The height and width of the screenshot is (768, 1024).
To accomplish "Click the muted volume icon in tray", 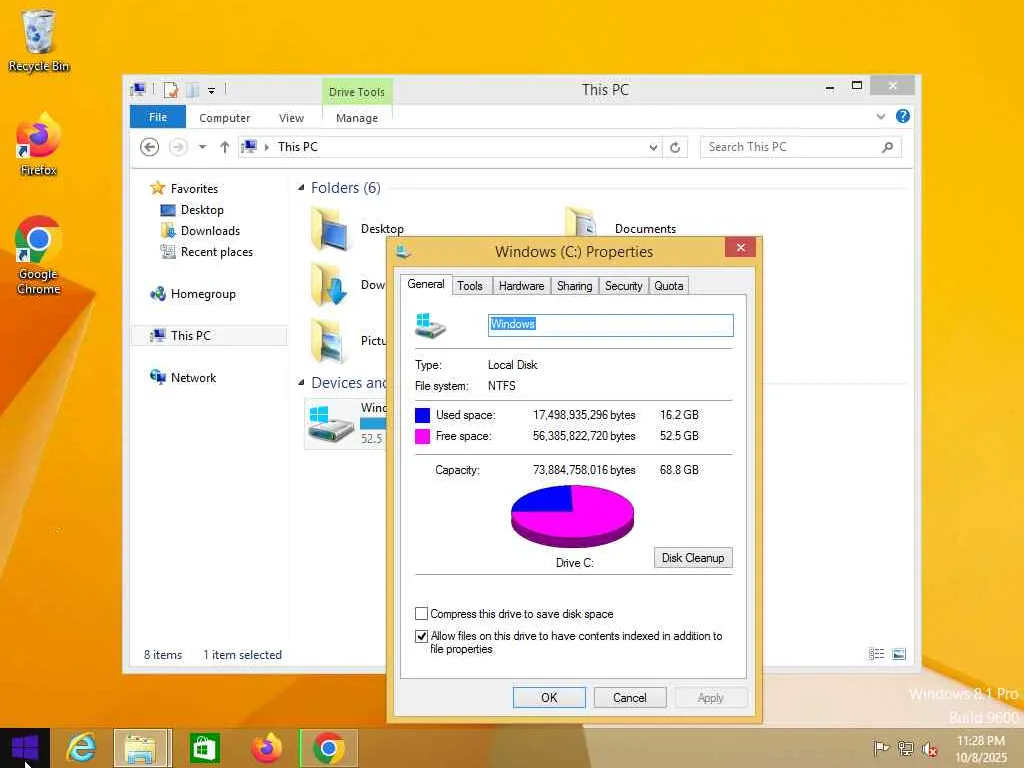I will (930, 748).
